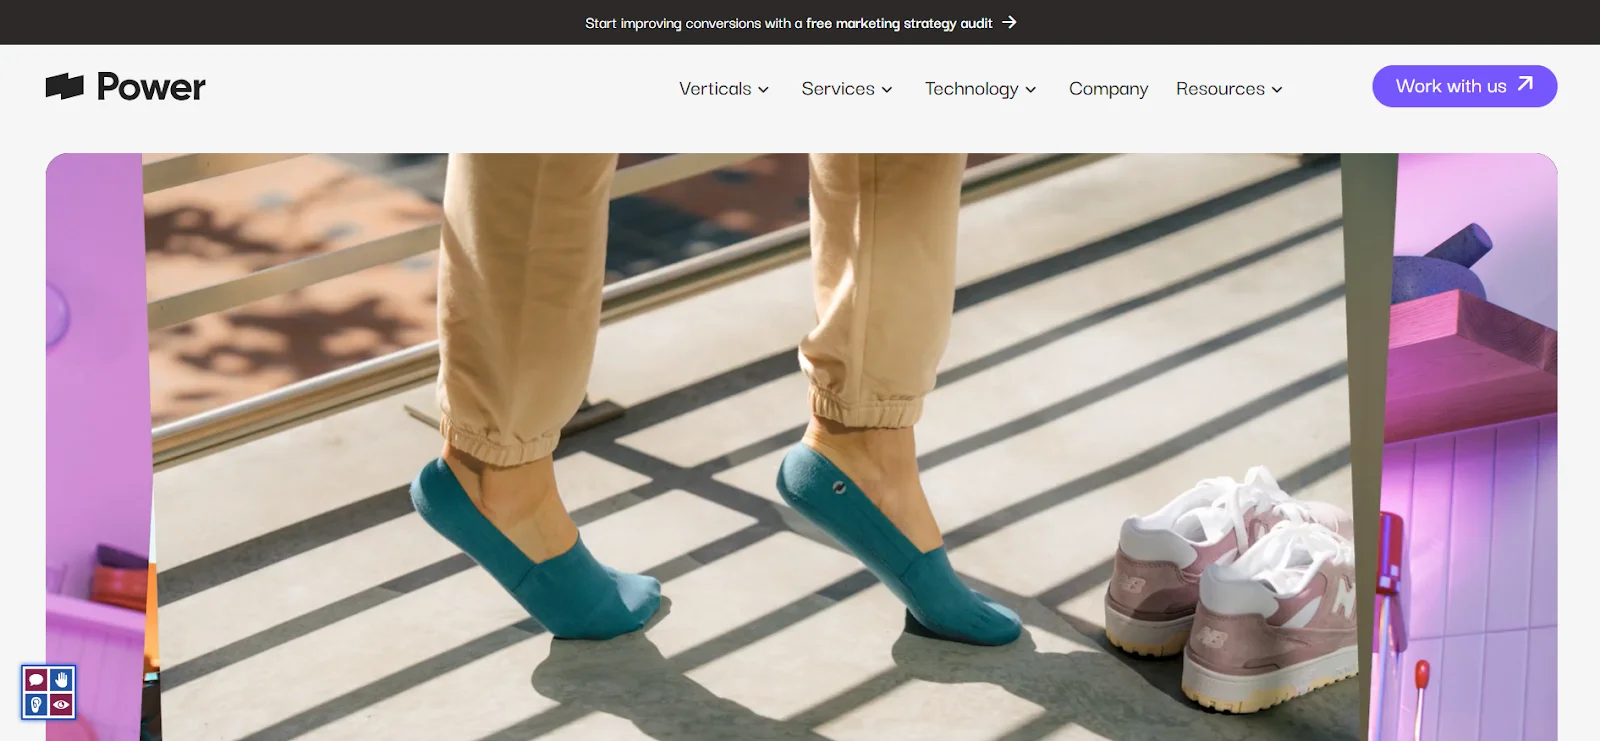Open the Verticals menu label

[715, 89]
